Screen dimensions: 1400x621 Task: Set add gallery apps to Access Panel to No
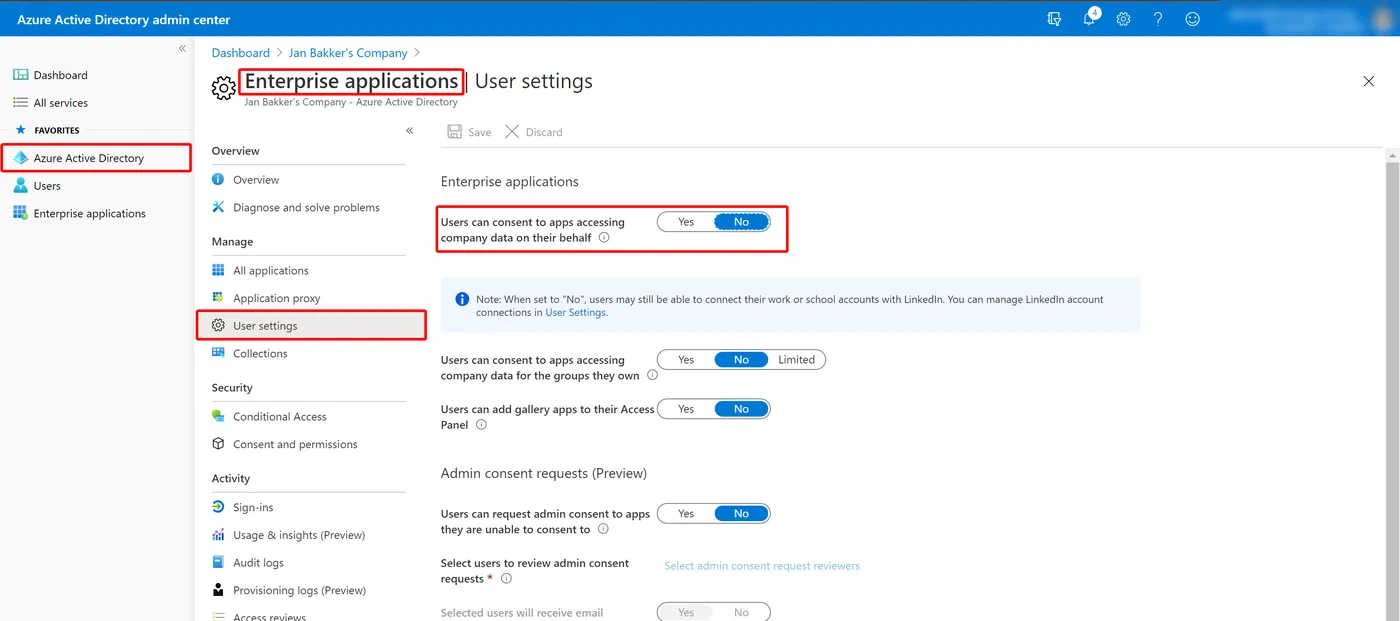coord(741,409)
